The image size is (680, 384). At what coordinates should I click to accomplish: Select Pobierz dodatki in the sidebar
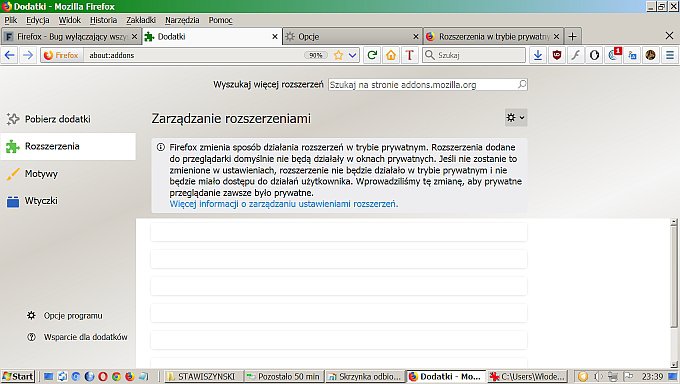click(68, 119)
